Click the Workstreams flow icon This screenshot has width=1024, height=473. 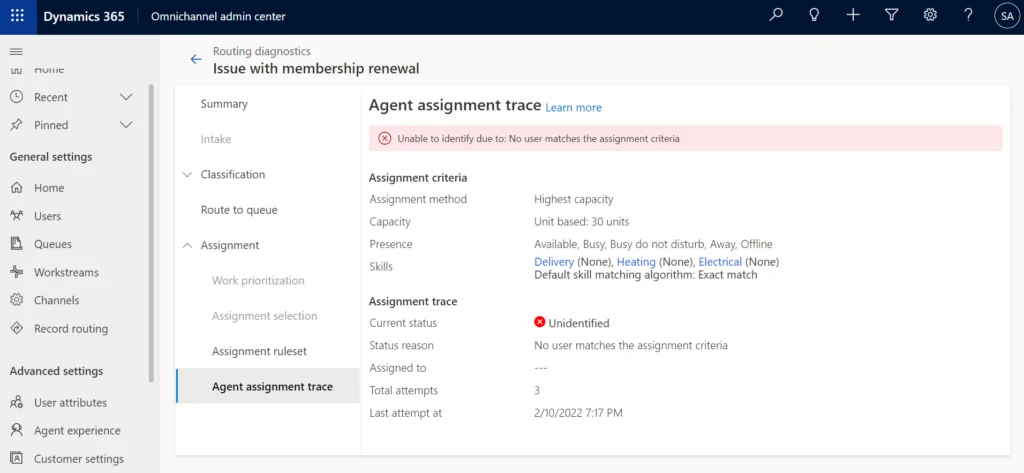coord(17,272)
